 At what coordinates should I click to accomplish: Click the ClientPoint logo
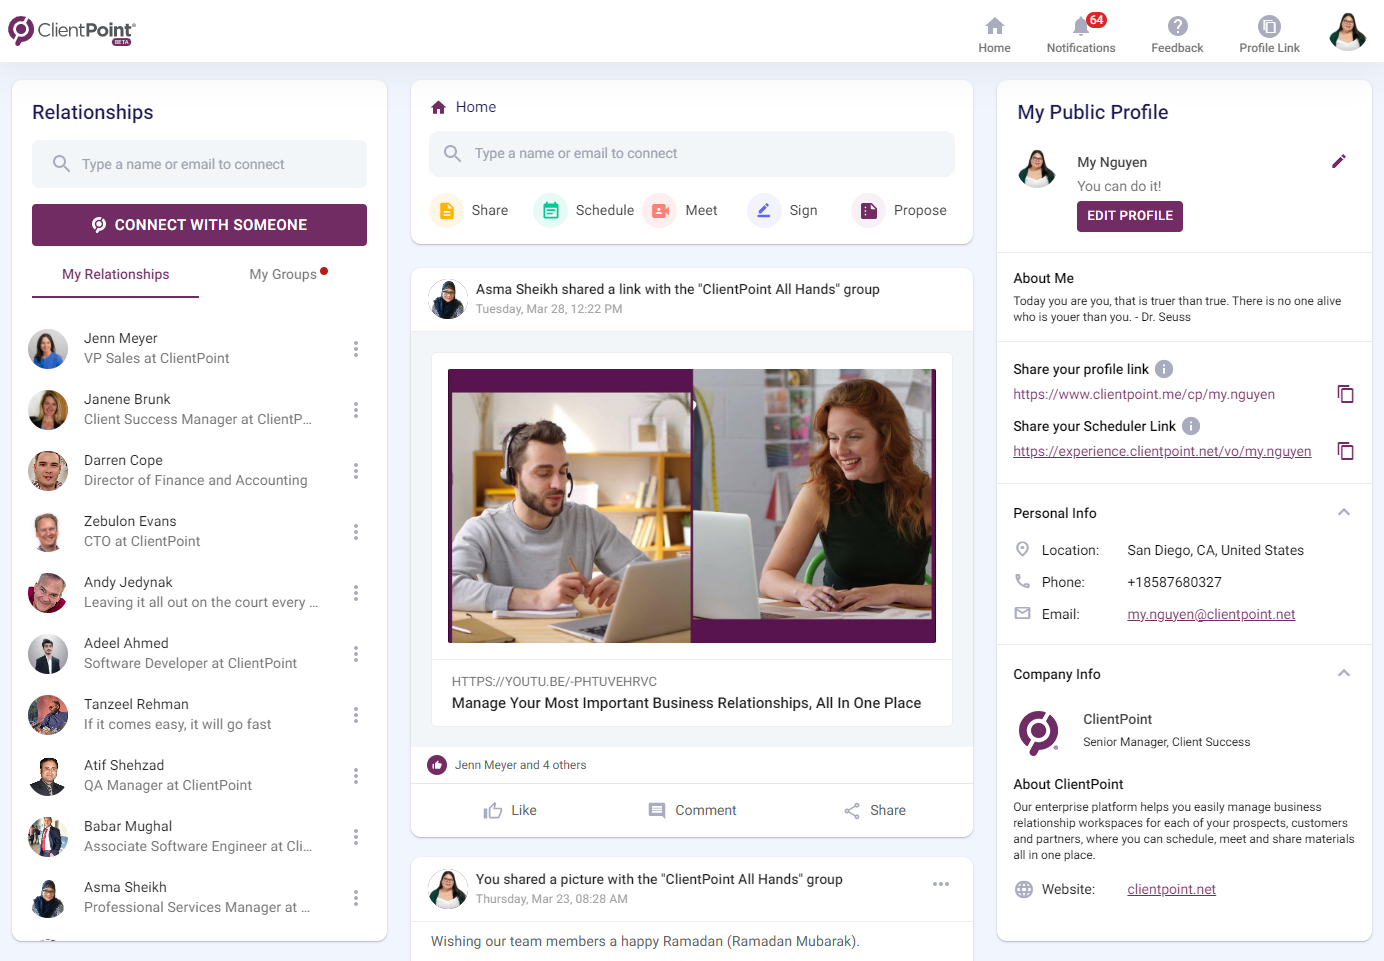(x=72, y=31)
